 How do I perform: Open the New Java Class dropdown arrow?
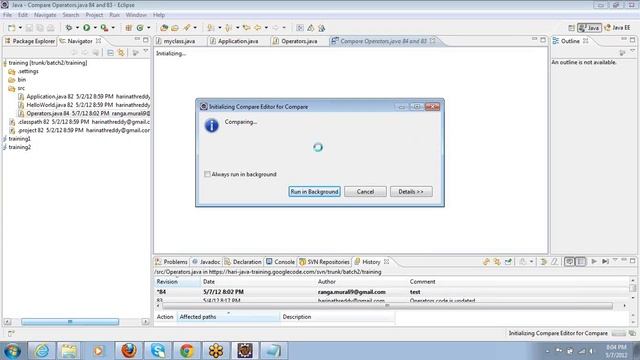(149, 28)
